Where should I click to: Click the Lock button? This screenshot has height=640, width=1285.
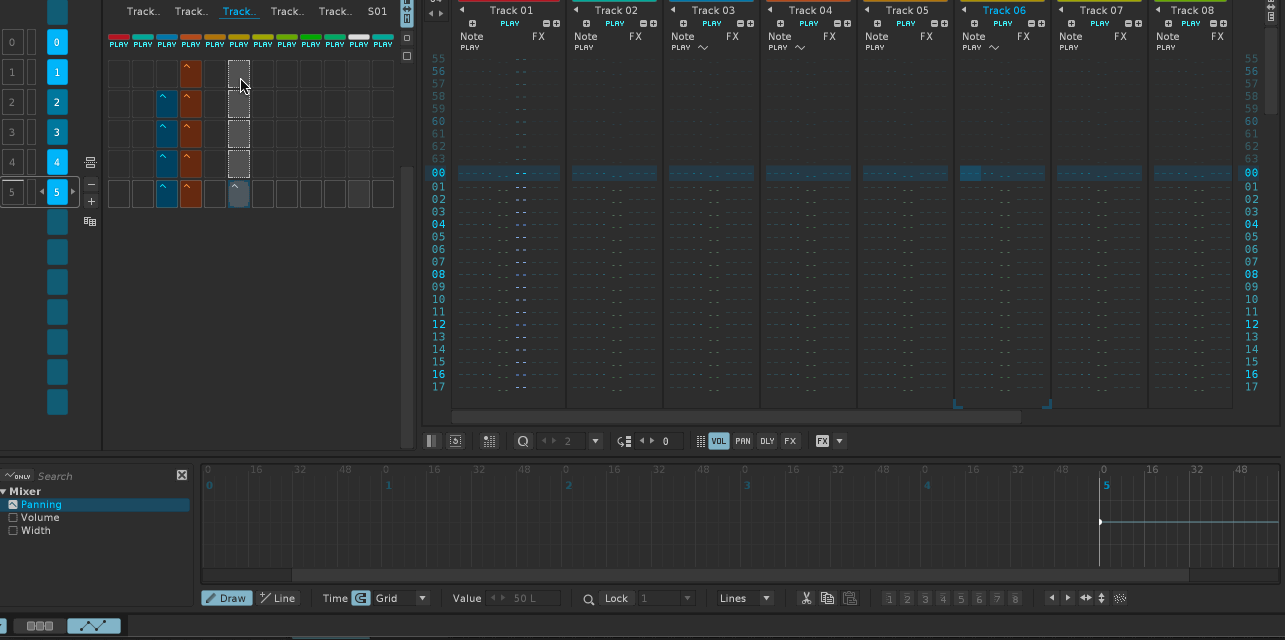pos(616,598)
